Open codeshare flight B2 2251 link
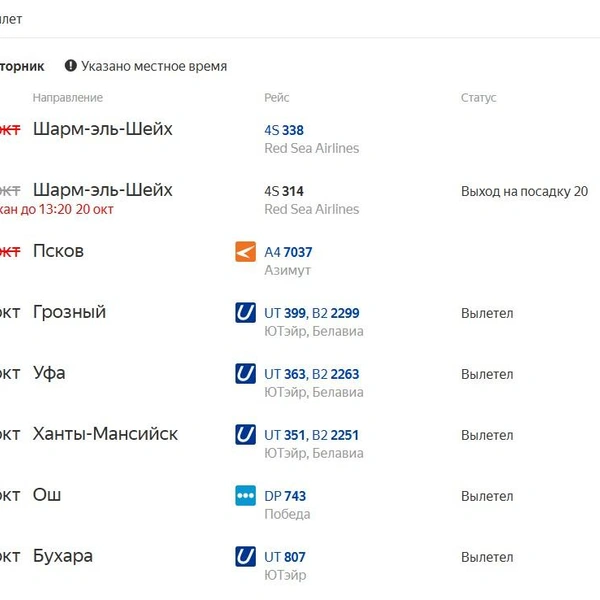 (335, 435)
